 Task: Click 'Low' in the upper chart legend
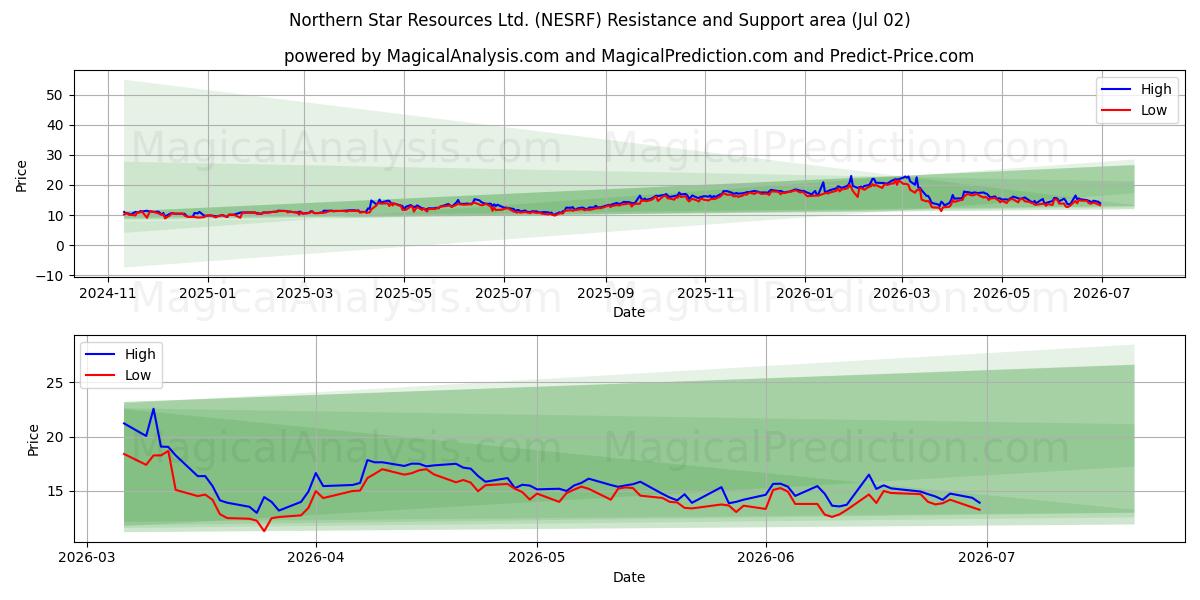1155,110
